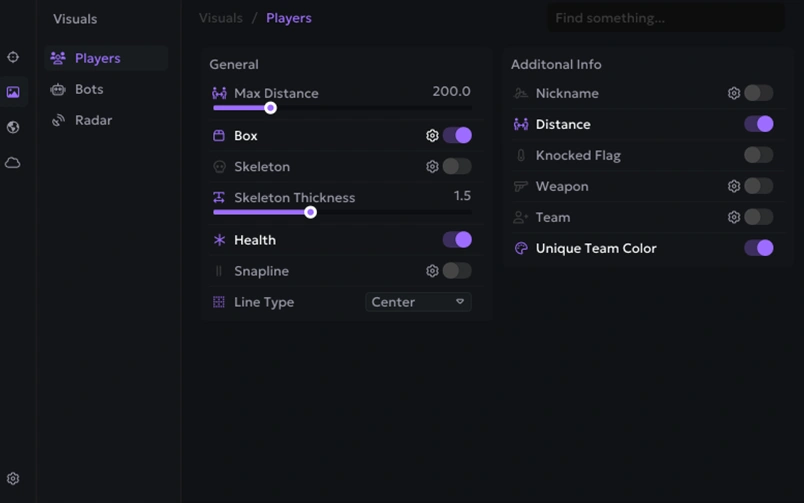Image resolution: width=804 pixels, height=503 pixels.
Task: Open the Radar menu item
Action: tap(93, 120)
